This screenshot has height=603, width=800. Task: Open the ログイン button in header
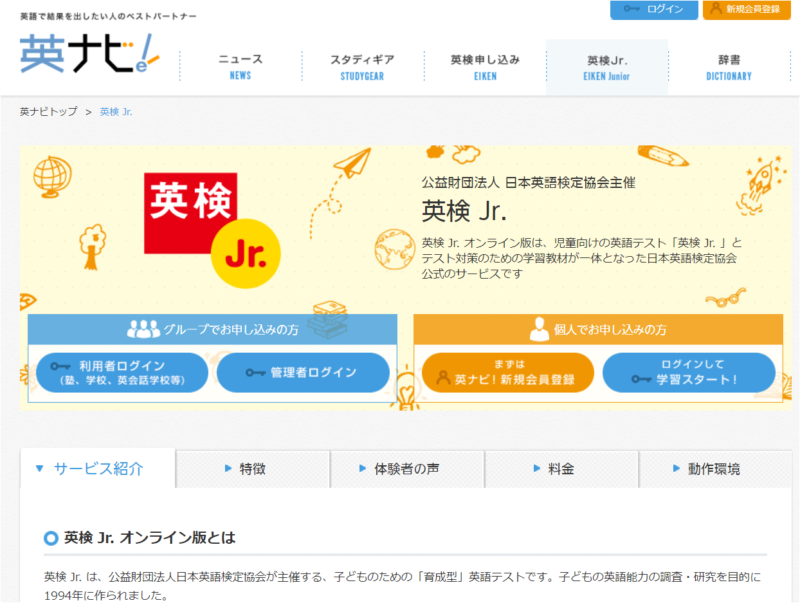pyautogui.click(x=654, y=10)
